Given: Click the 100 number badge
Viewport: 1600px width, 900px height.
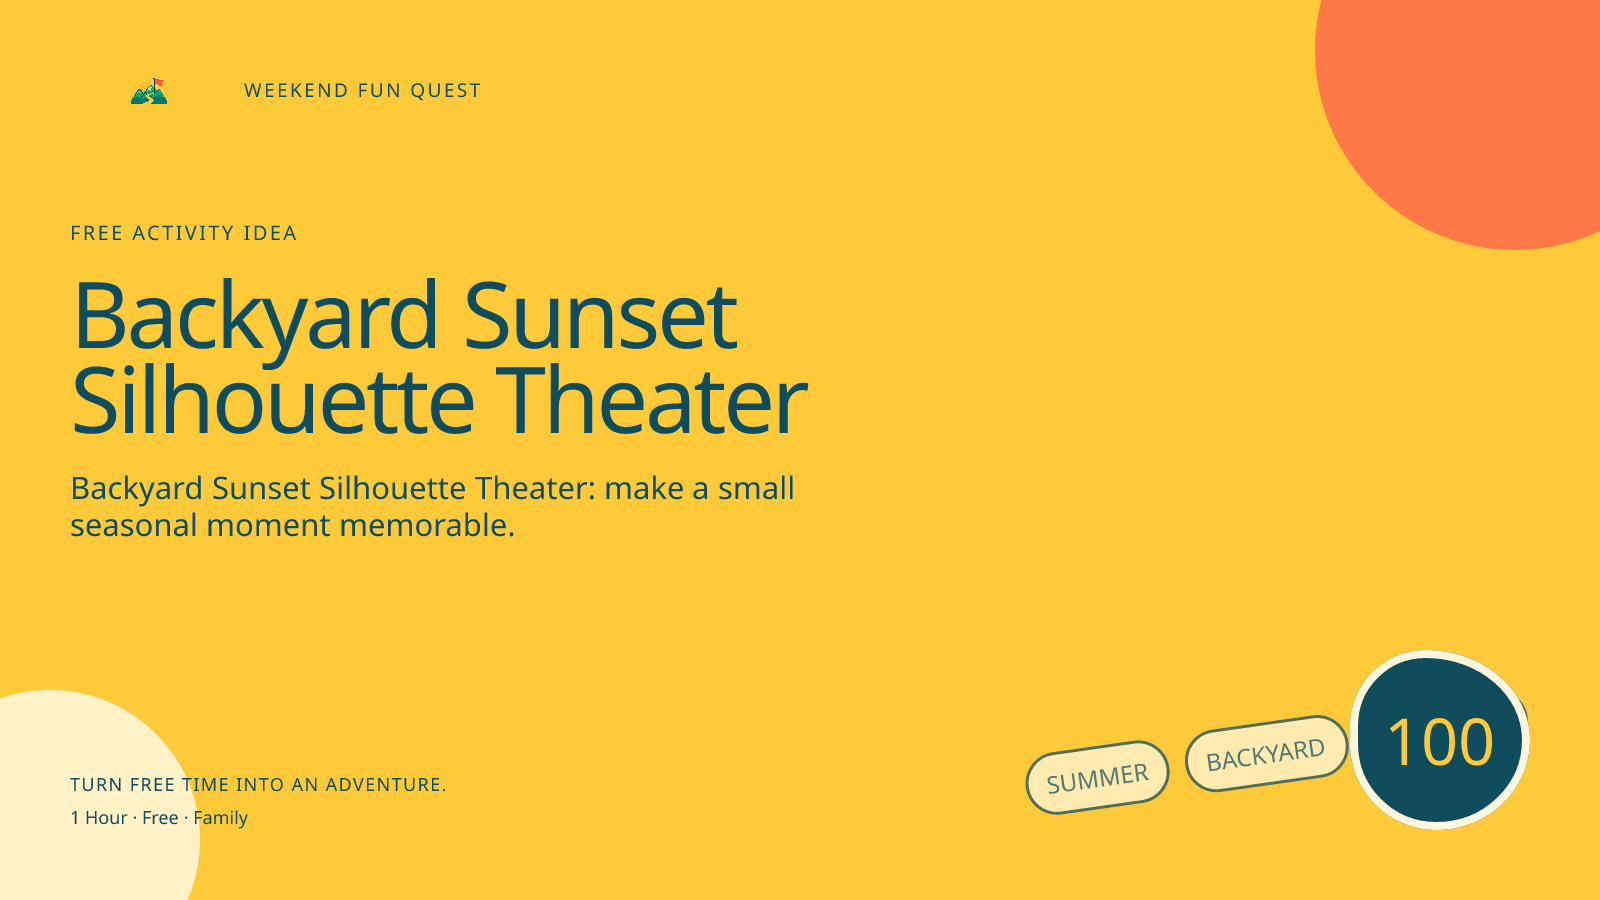Looking at the screenshot, I should coord(1440,740).
